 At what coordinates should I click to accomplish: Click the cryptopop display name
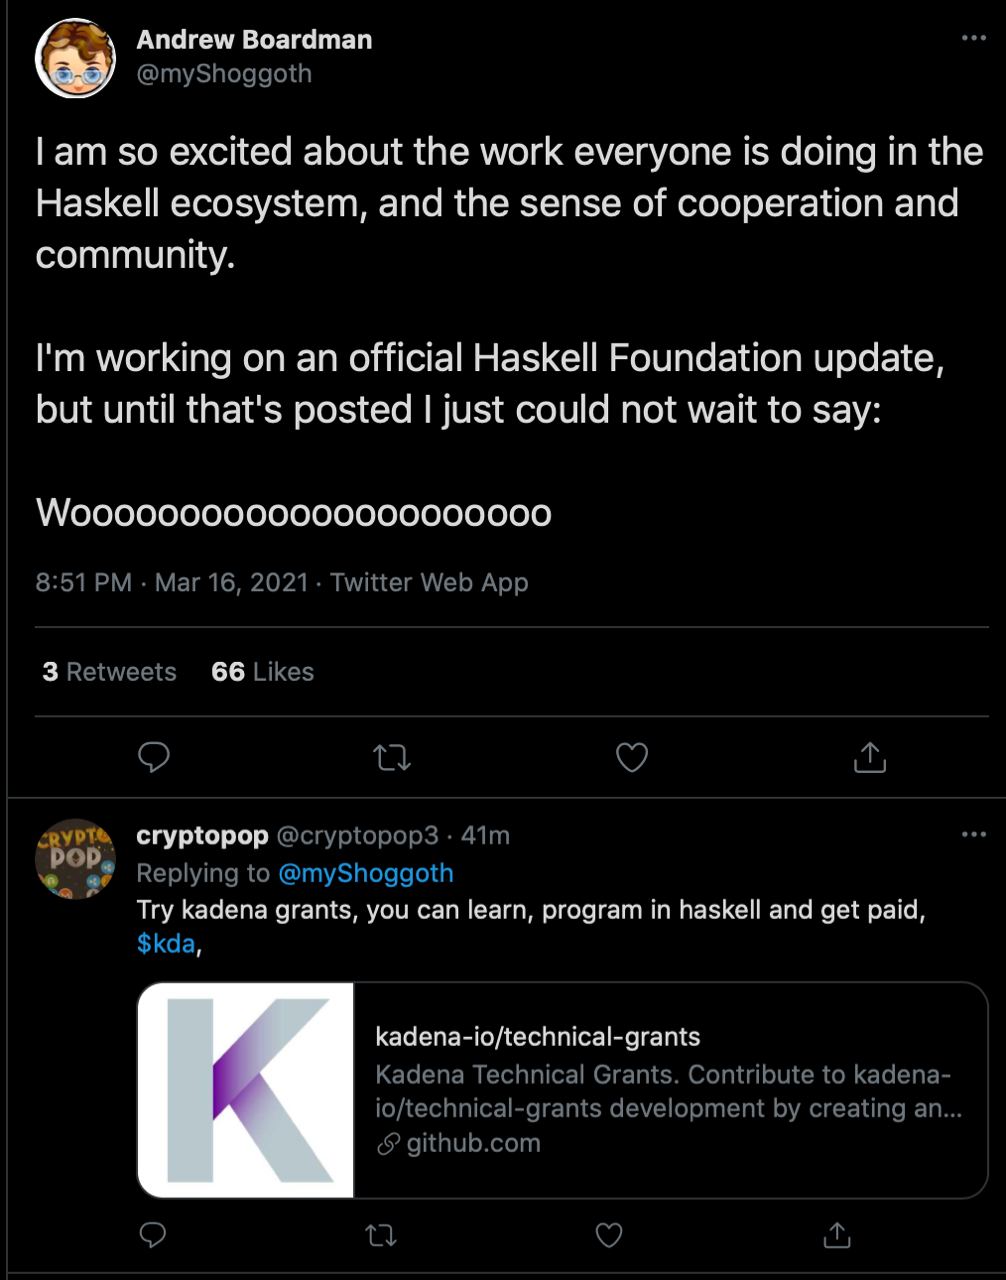click(x=202, y=835)
